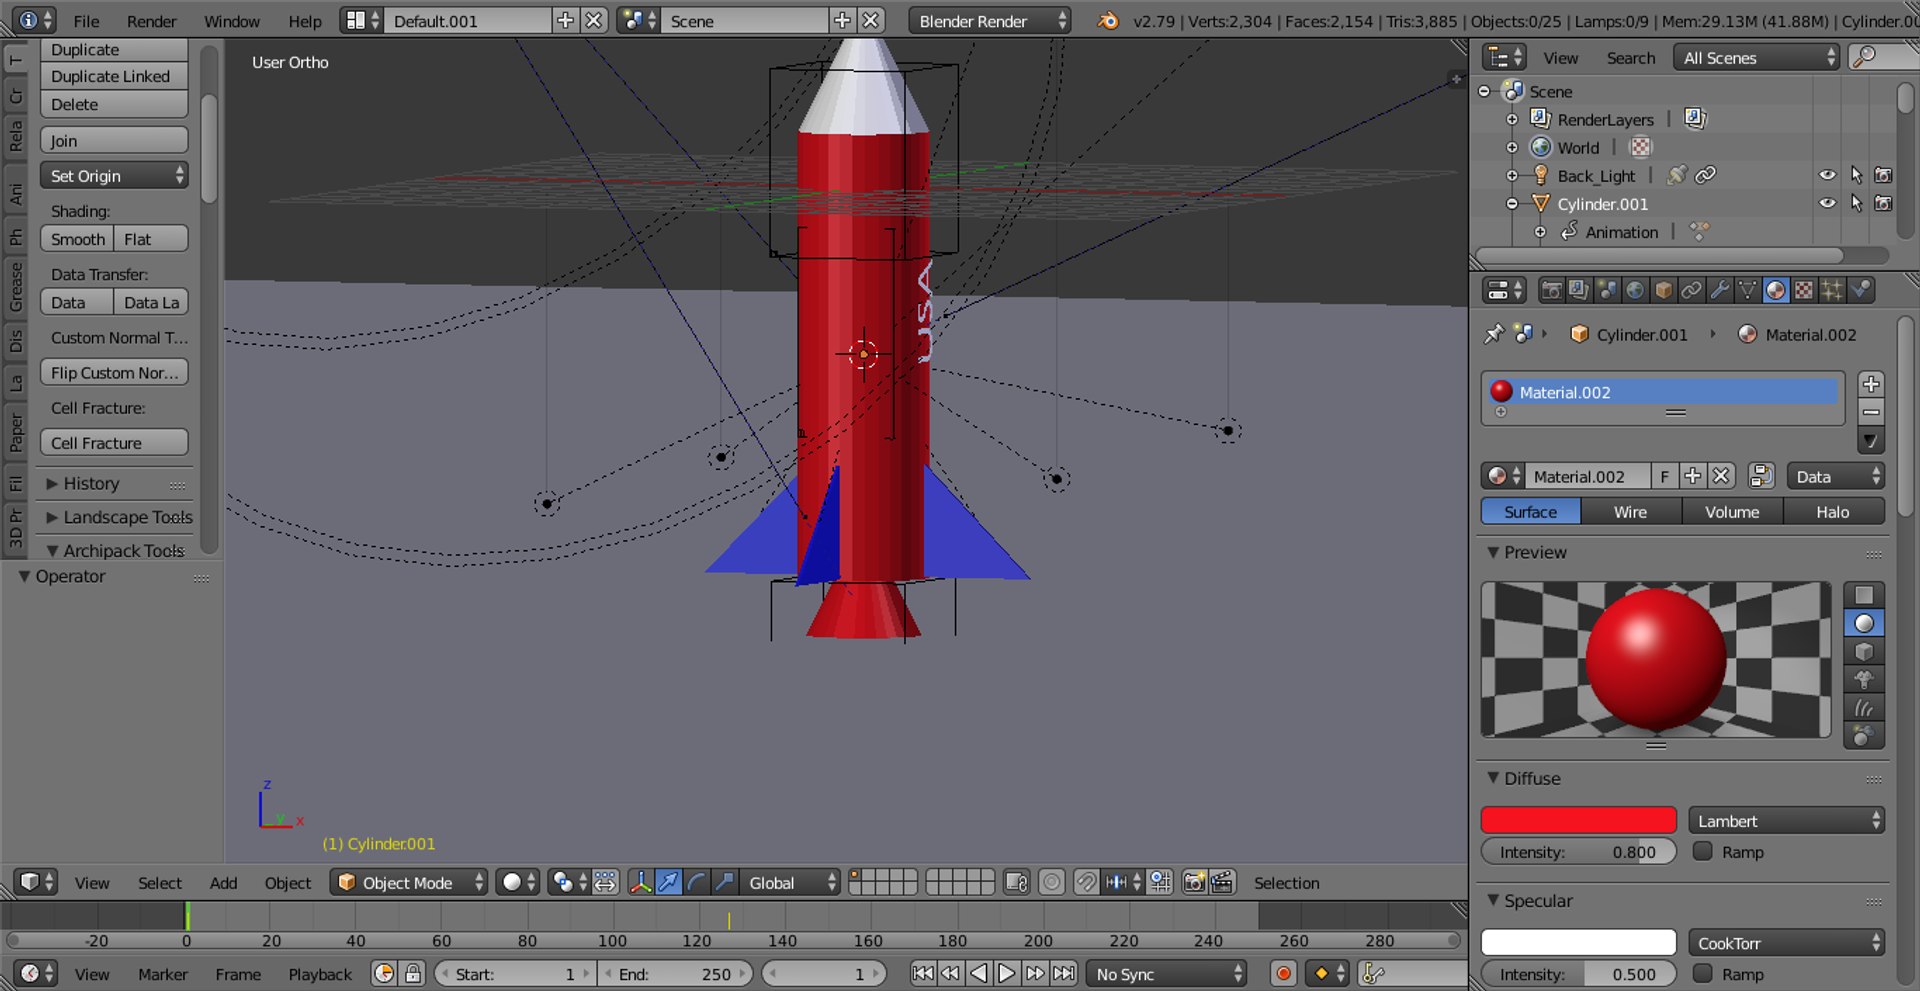Click the Delete button in tool shelf
Image resolution: width=1920 pixels, height=991 pixels.
pyautogui.click(x=114, y=104)
